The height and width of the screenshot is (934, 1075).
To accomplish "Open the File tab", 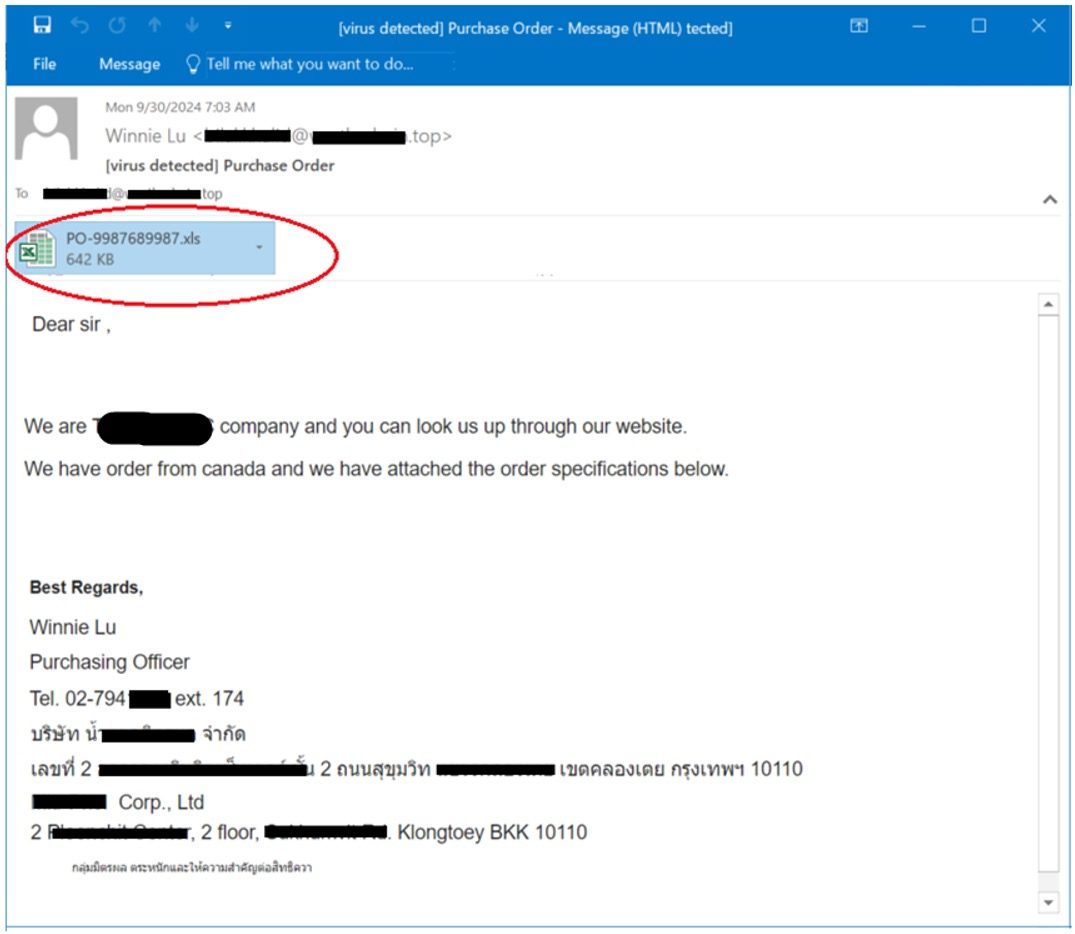I will point(44,64).
